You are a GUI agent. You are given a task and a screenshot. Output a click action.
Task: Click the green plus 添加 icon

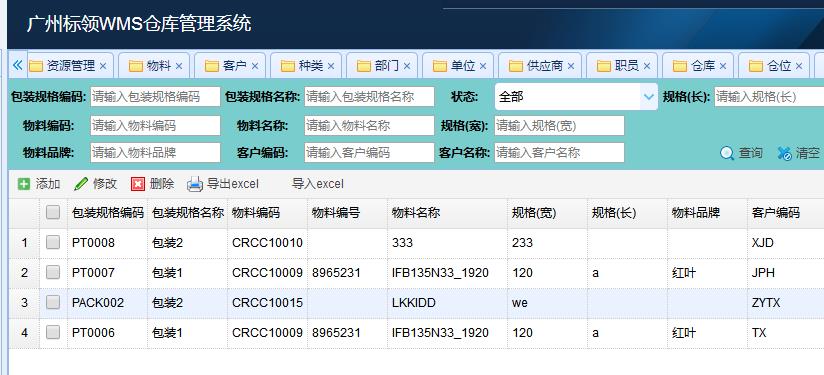(24, 184)
